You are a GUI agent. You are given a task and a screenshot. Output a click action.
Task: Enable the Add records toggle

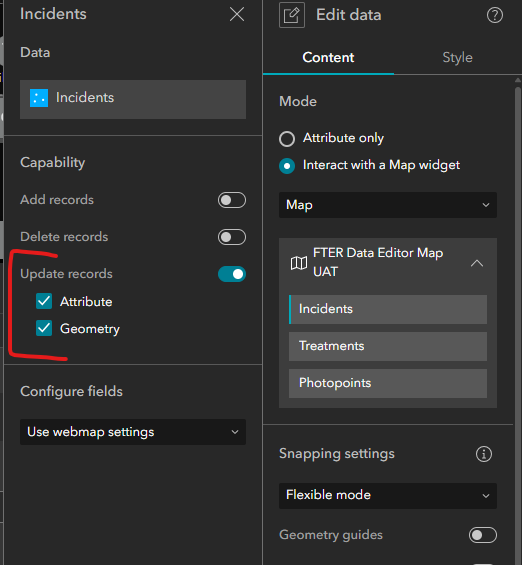click(x=232, y=200)
